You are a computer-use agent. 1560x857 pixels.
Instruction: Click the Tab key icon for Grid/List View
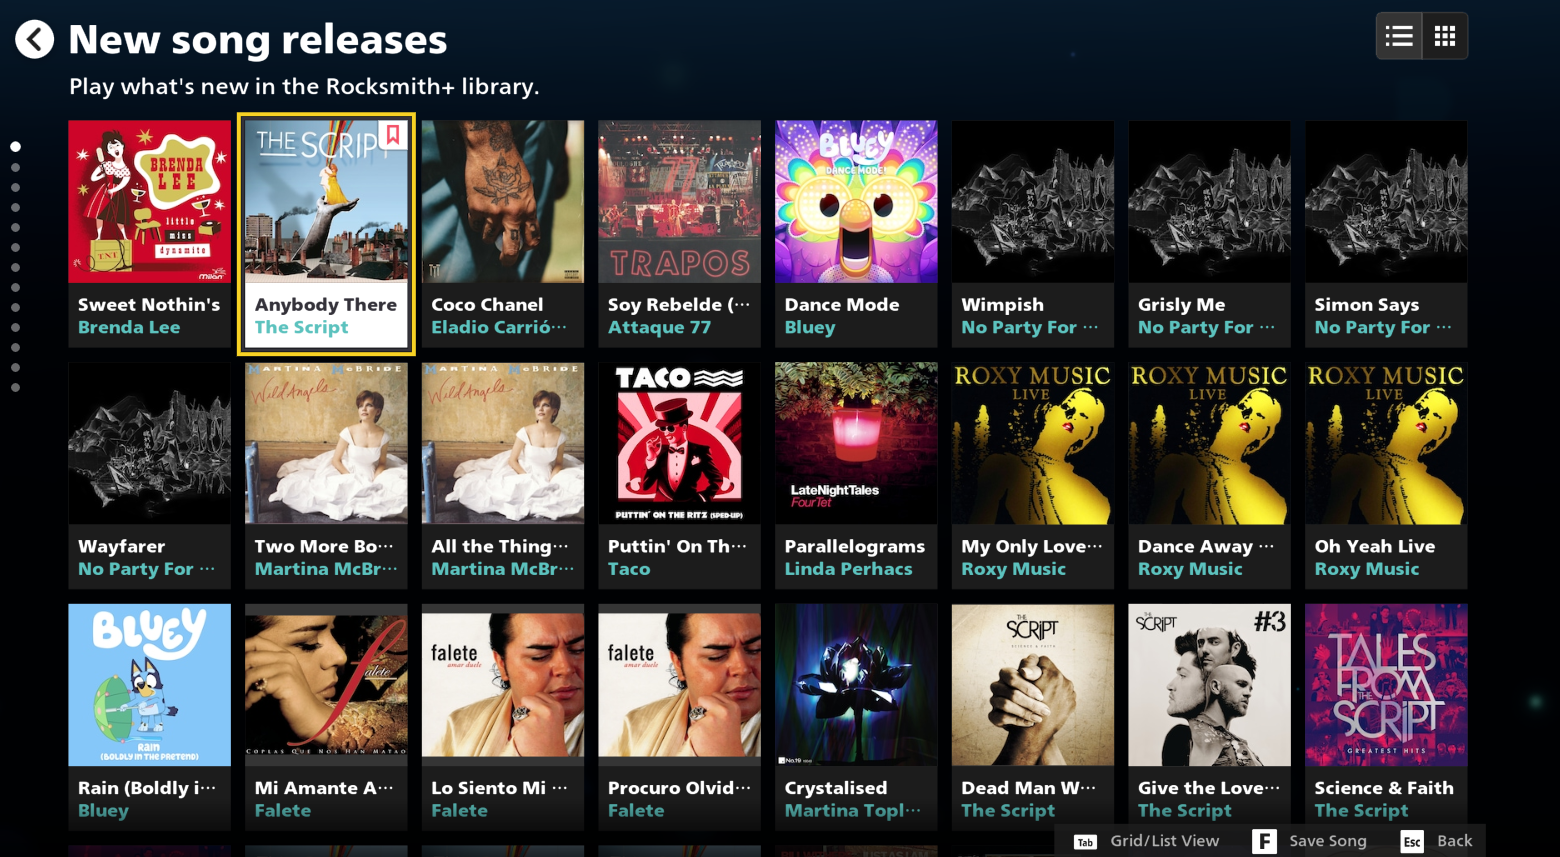(x=1085, y=842)
